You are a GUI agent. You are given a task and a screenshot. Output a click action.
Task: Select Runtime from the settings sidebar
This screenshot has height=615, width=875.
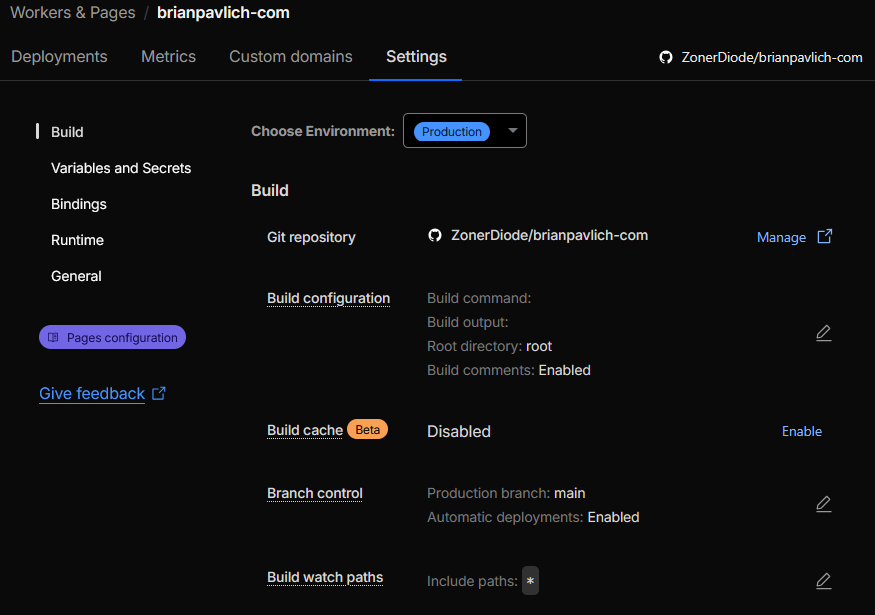coord(78,240)
